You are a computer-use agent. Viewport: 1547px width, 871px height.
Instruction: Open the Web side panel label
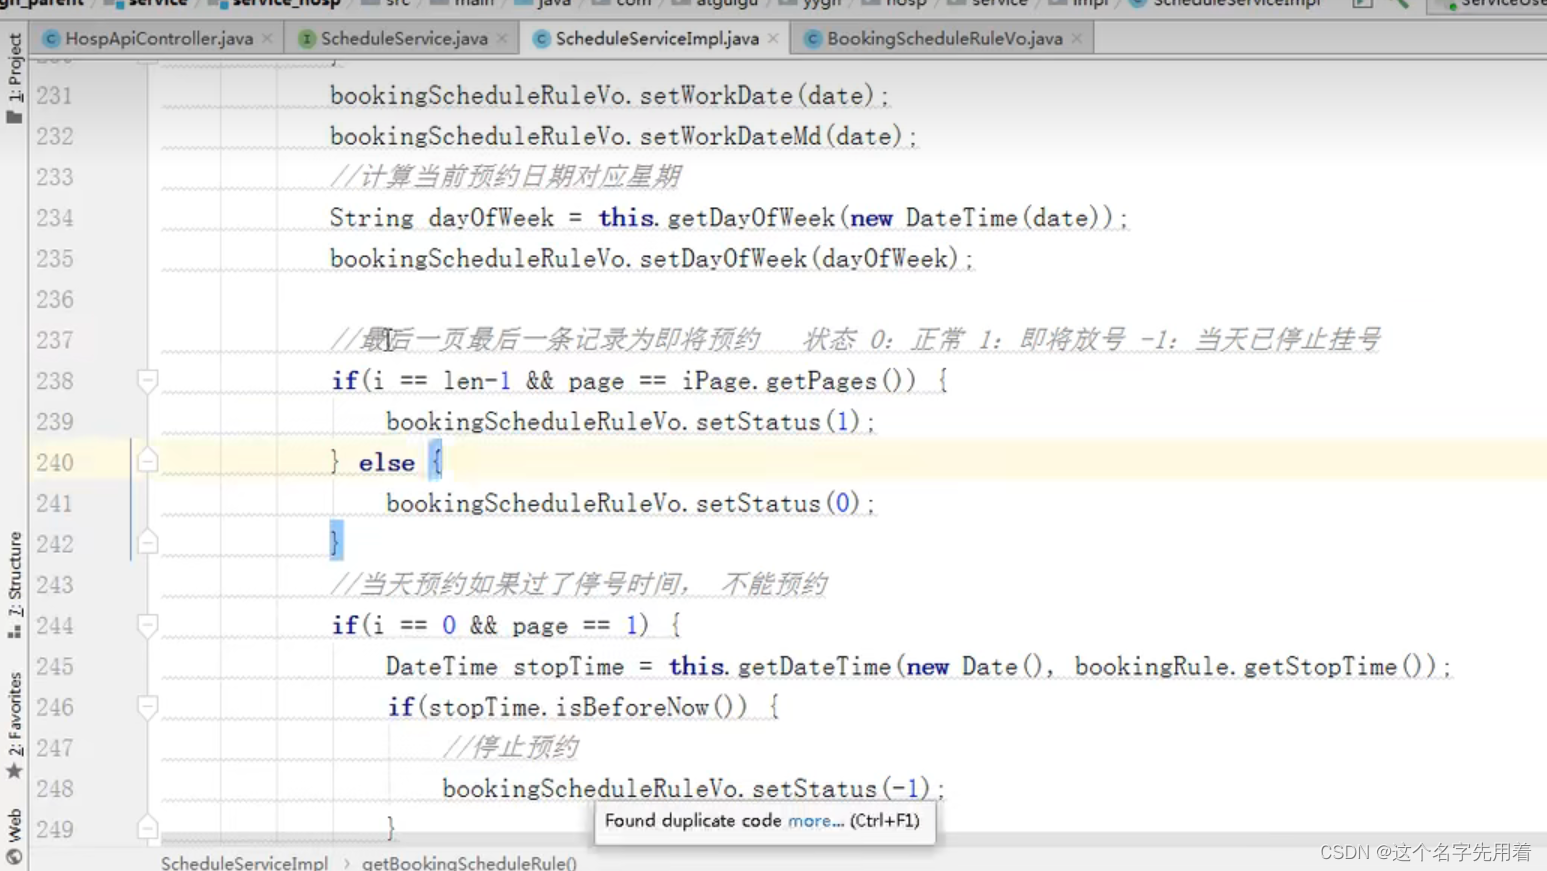pos(14,826)
